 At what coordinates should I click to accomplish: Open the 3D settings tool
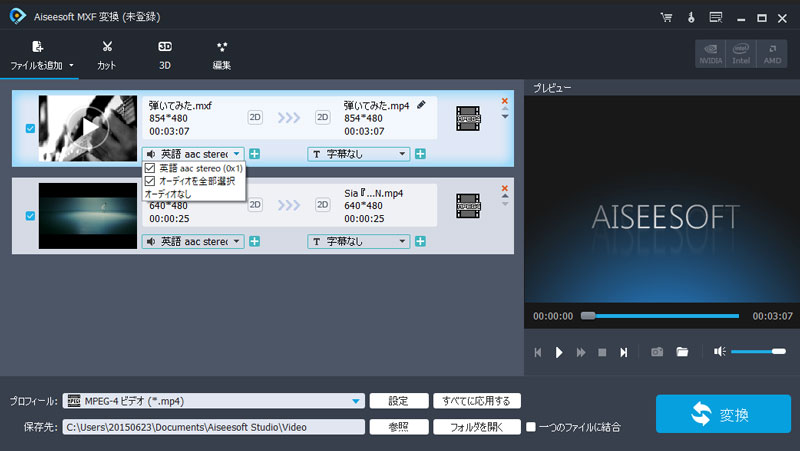(x=164, y=56)
